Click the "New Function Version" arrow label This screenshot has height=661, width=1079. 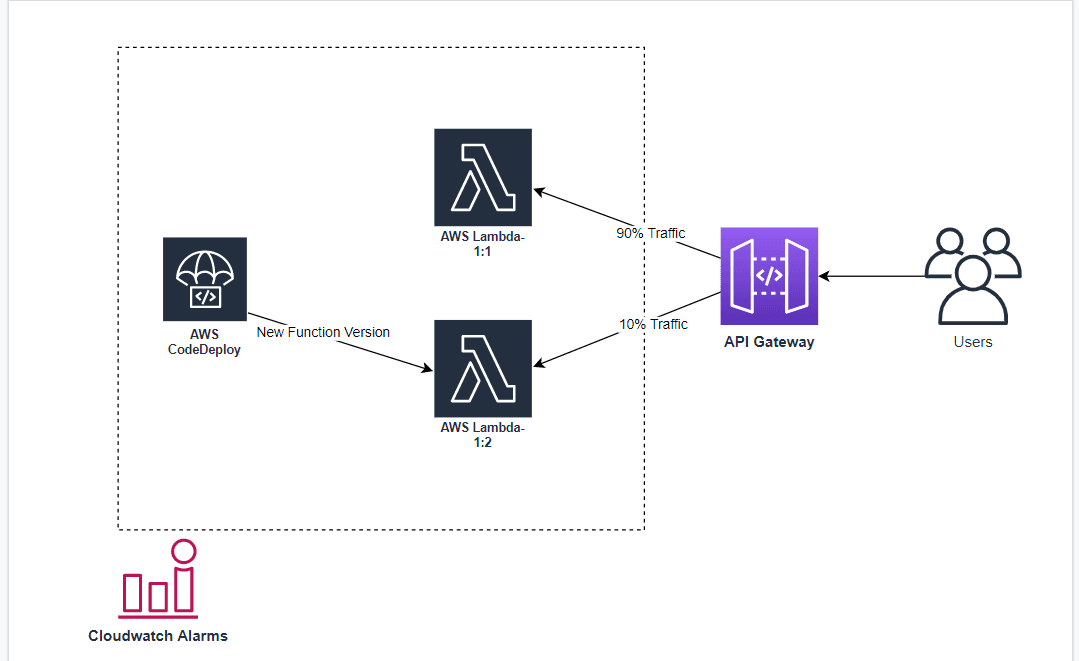point(323,332)
